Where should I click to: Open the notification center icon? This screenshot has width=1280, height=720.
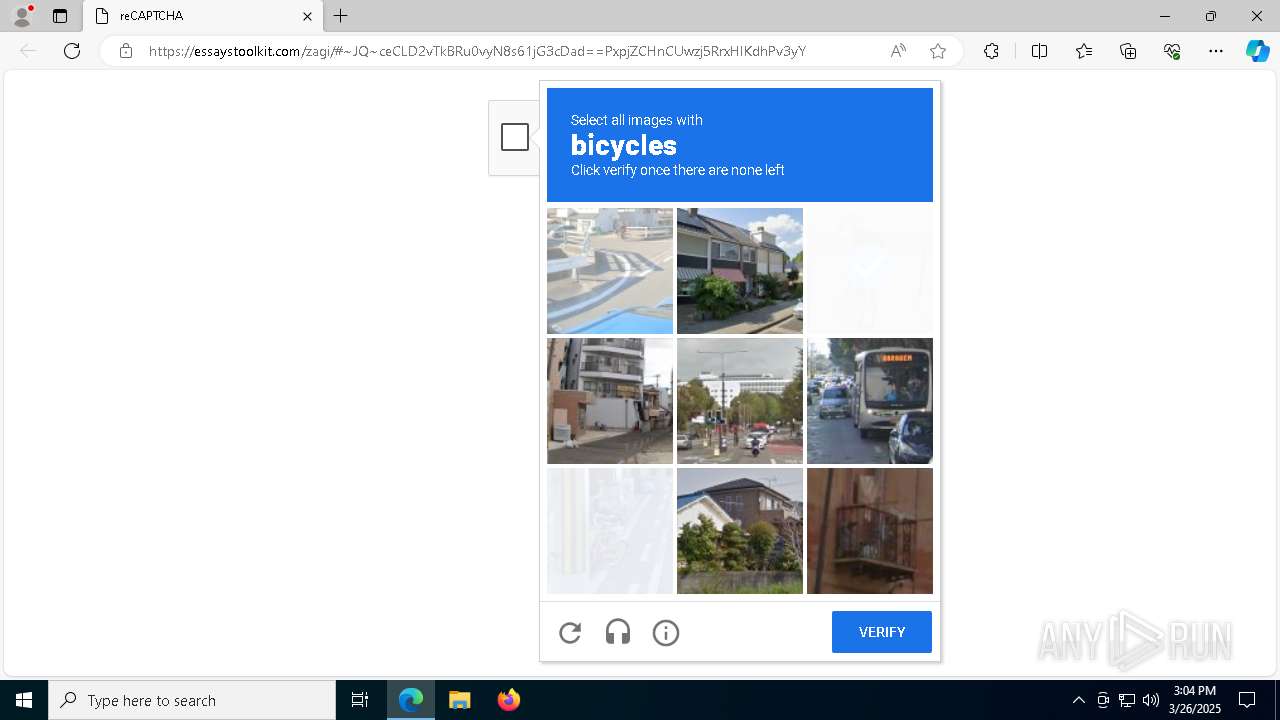click(x=1247, y=700)
